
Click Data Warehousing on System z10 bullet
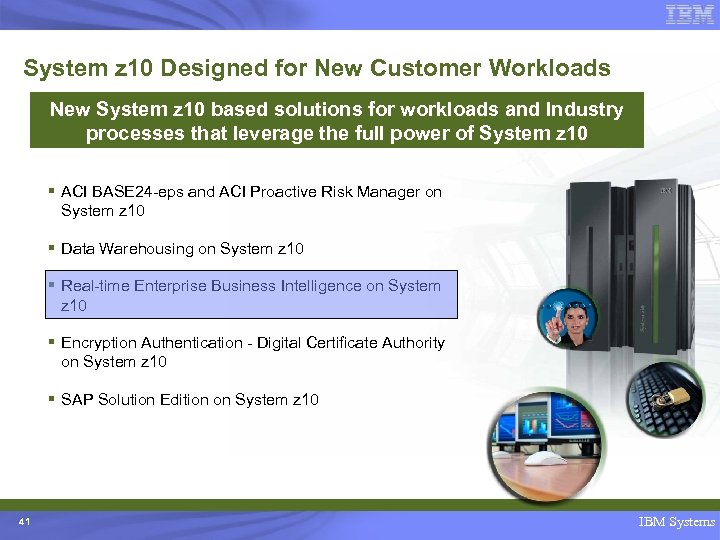pos(182,248)
